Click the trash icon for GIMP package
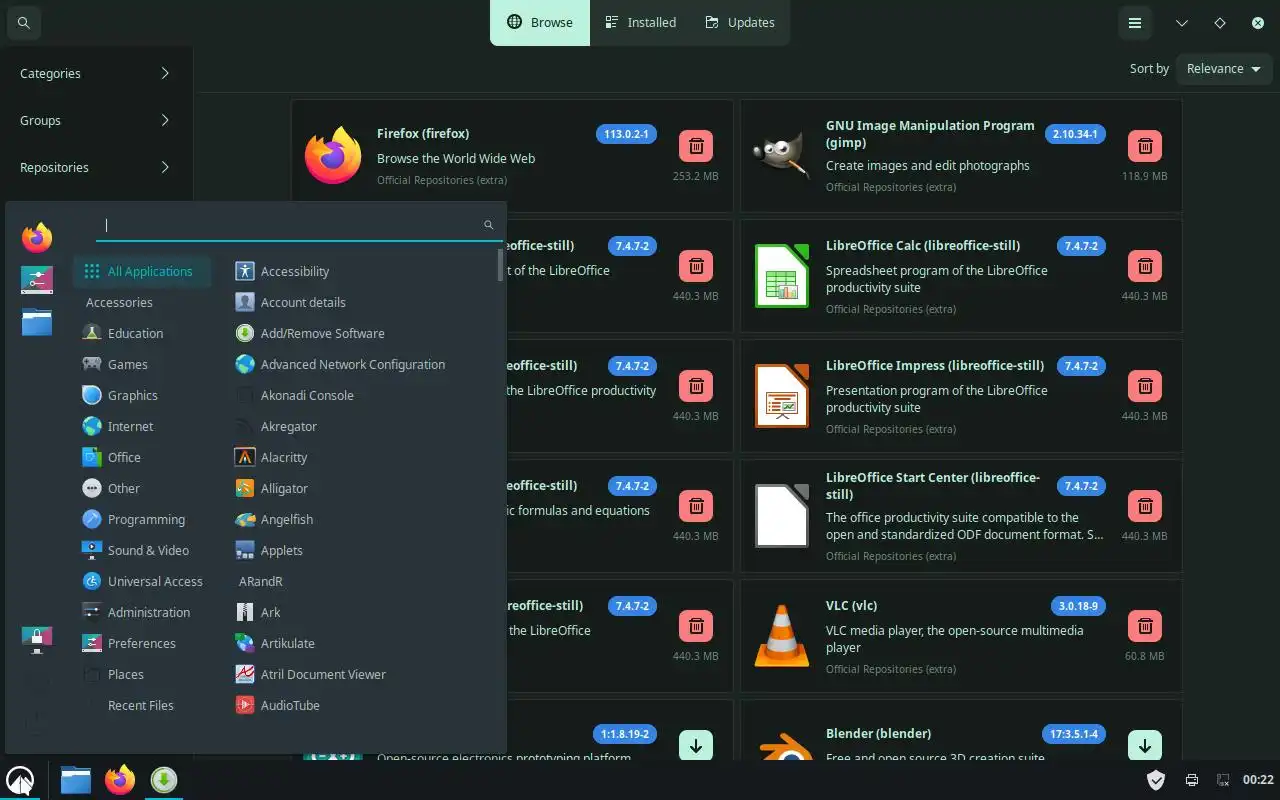This screenshot has height=800, width=1280. (x=1145, y=146)
